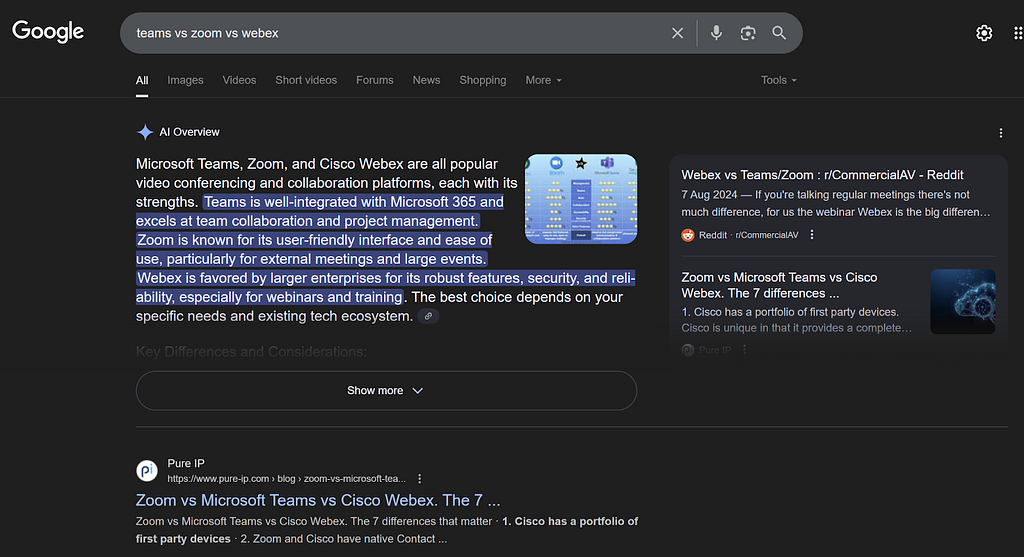Click the Pure IP site name

pos(186,463)
